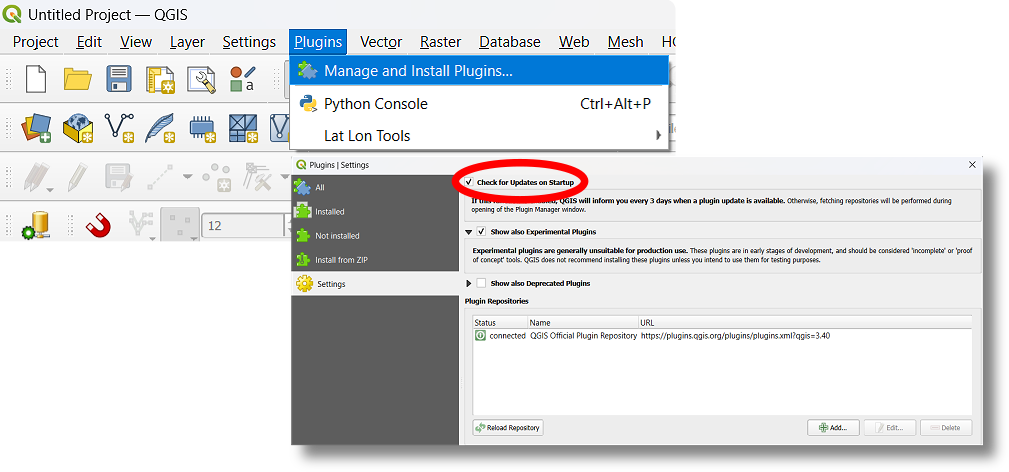The height and width of the screenshot is (472, 1009).
Task: Open the Raster menu
Action: [440, 42]
